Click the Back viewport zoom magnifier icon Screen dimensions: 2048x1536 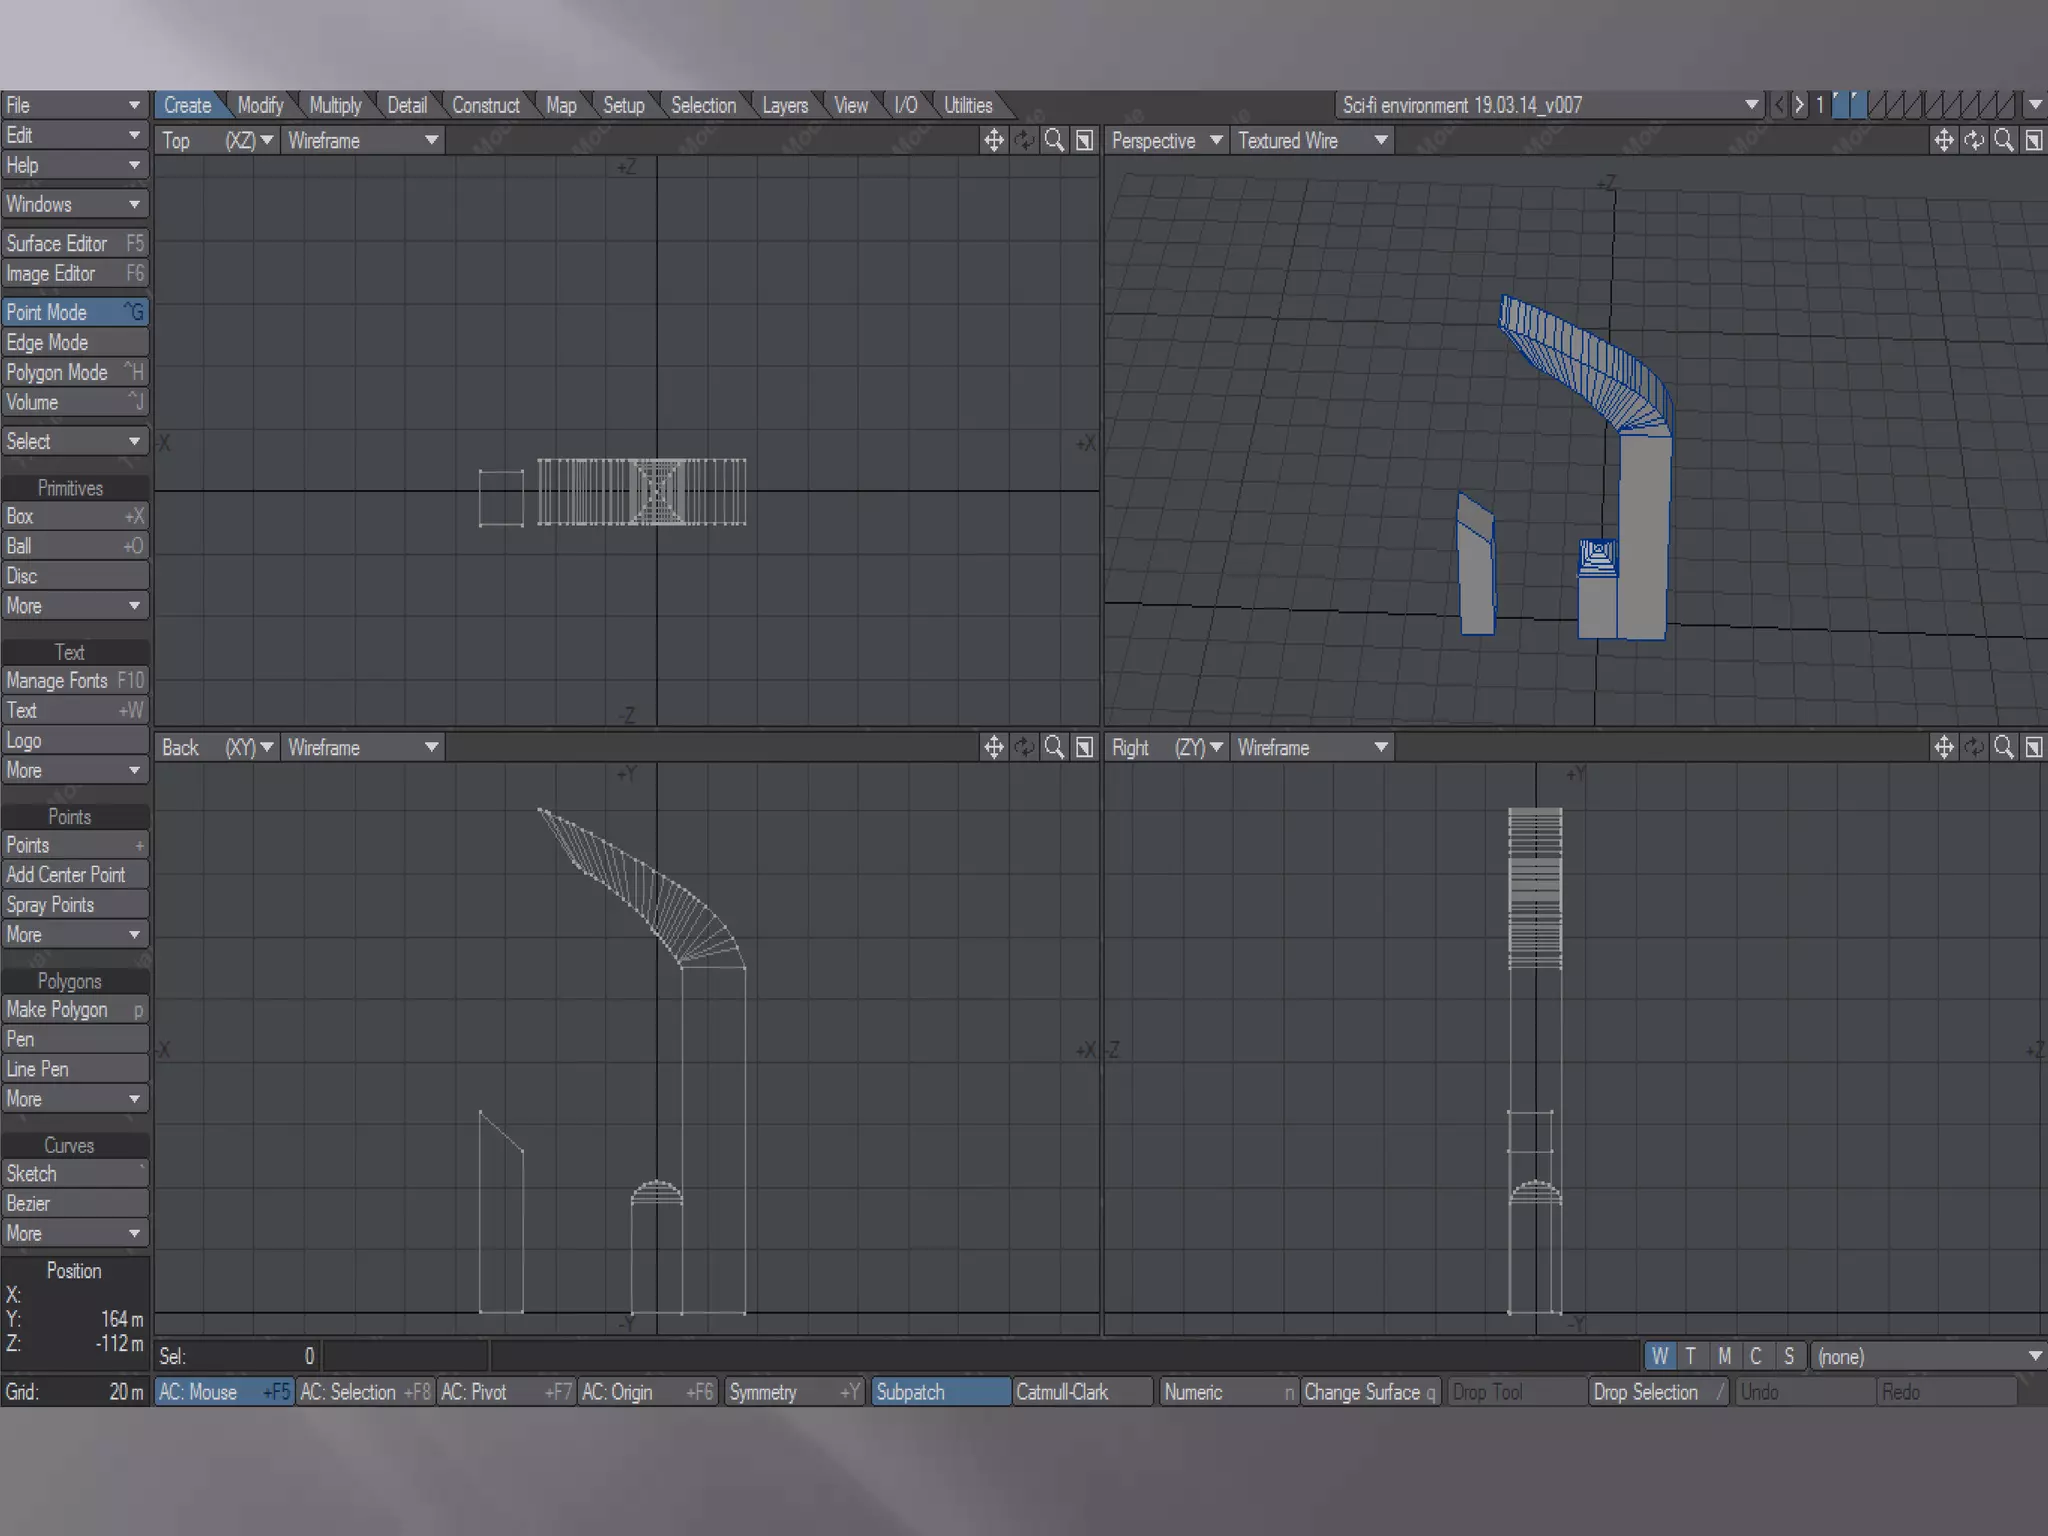tap(1054, 747)
